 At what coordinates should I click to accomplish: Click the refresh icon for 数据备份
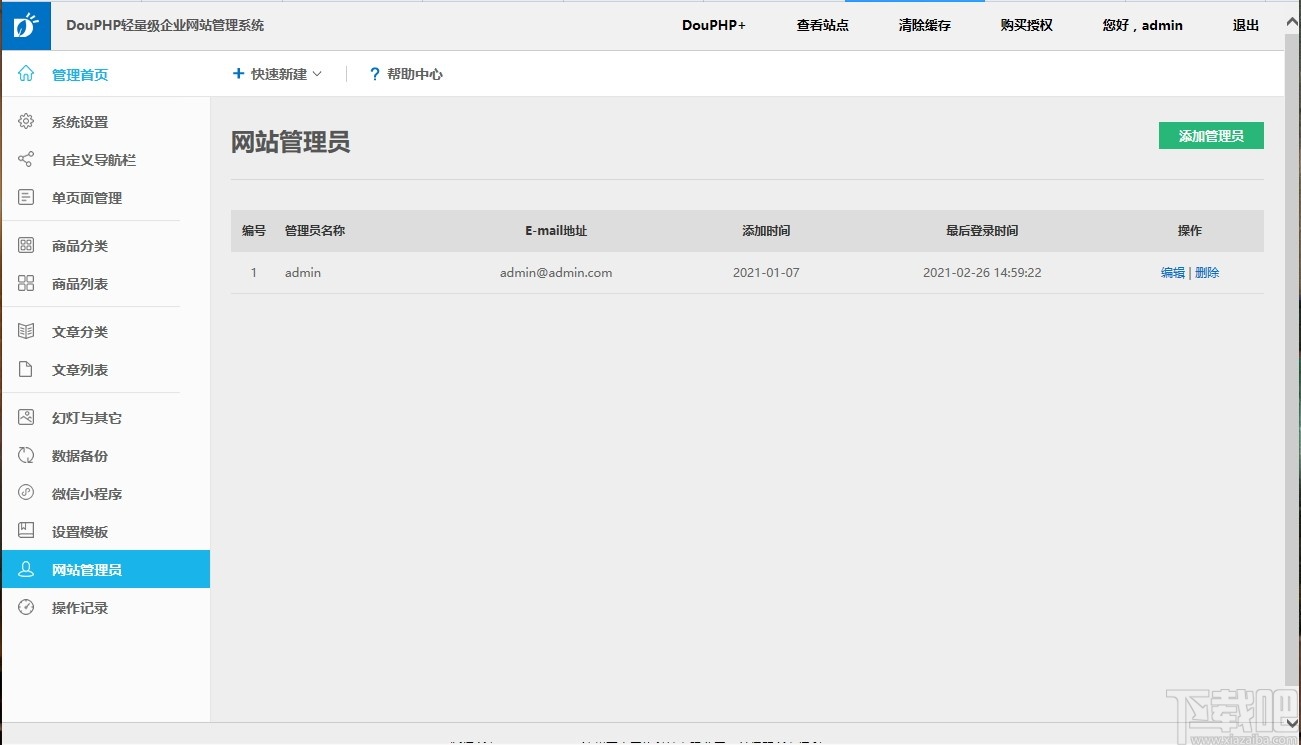tap(26, 456)
